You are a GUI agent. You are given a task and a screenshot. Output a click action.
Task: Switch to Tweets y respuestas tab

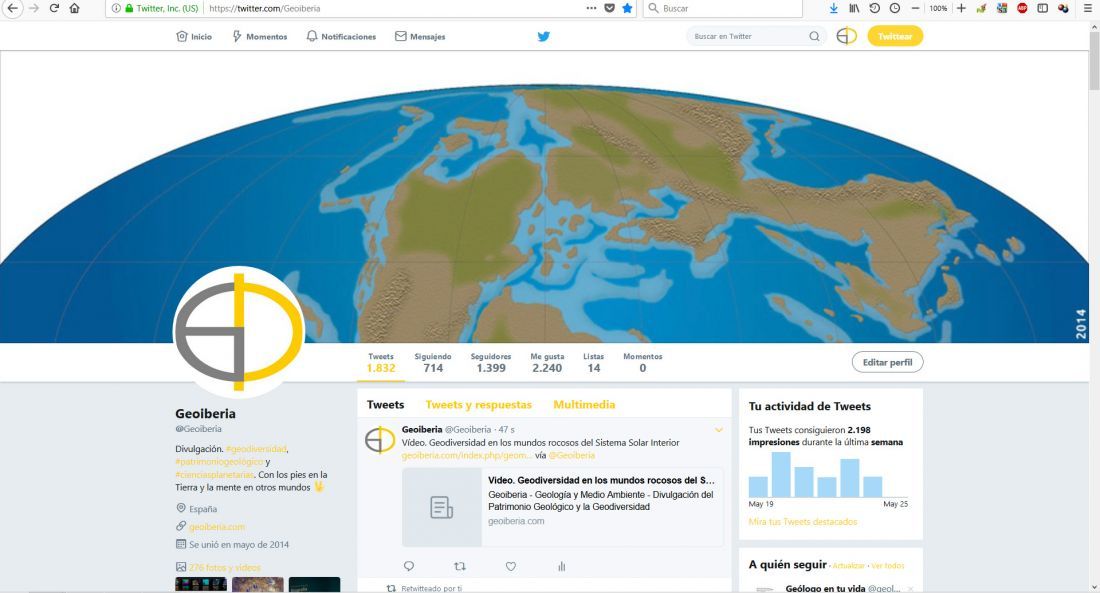tap(478, 405)
